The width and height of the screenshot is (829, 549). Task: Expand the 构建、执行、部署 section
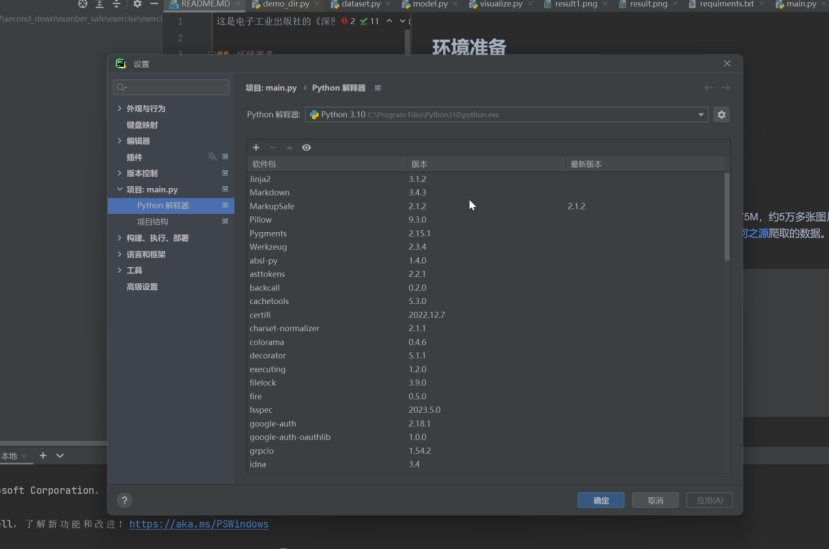tap(120, 238)
